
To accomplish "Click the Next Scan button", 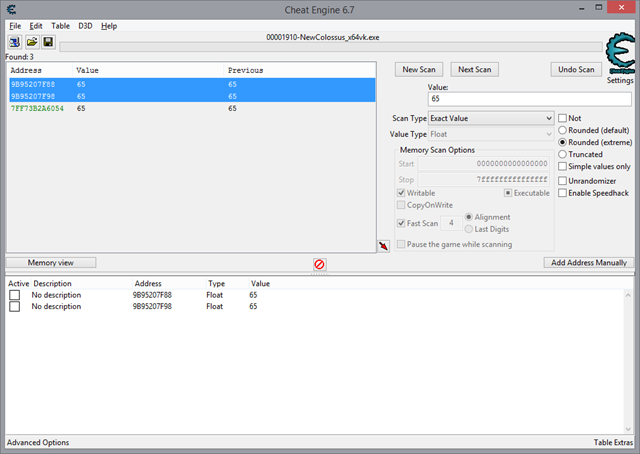I will pos(473,69).
